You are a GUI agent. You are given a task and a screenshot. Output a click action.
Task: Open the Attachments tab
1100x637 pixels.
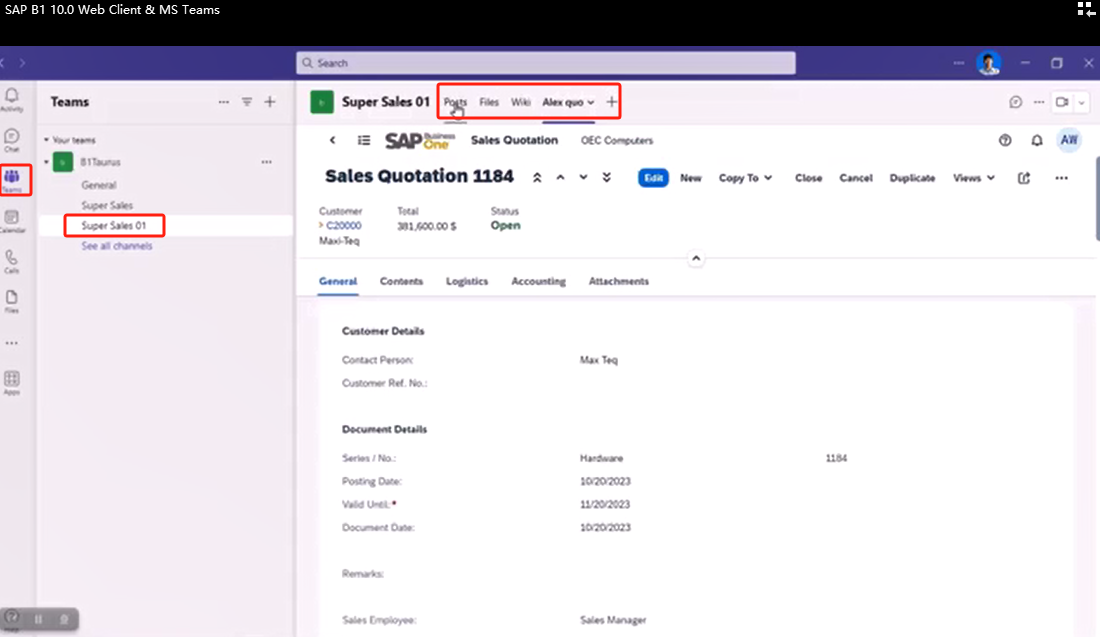click(x=619, y=281)
